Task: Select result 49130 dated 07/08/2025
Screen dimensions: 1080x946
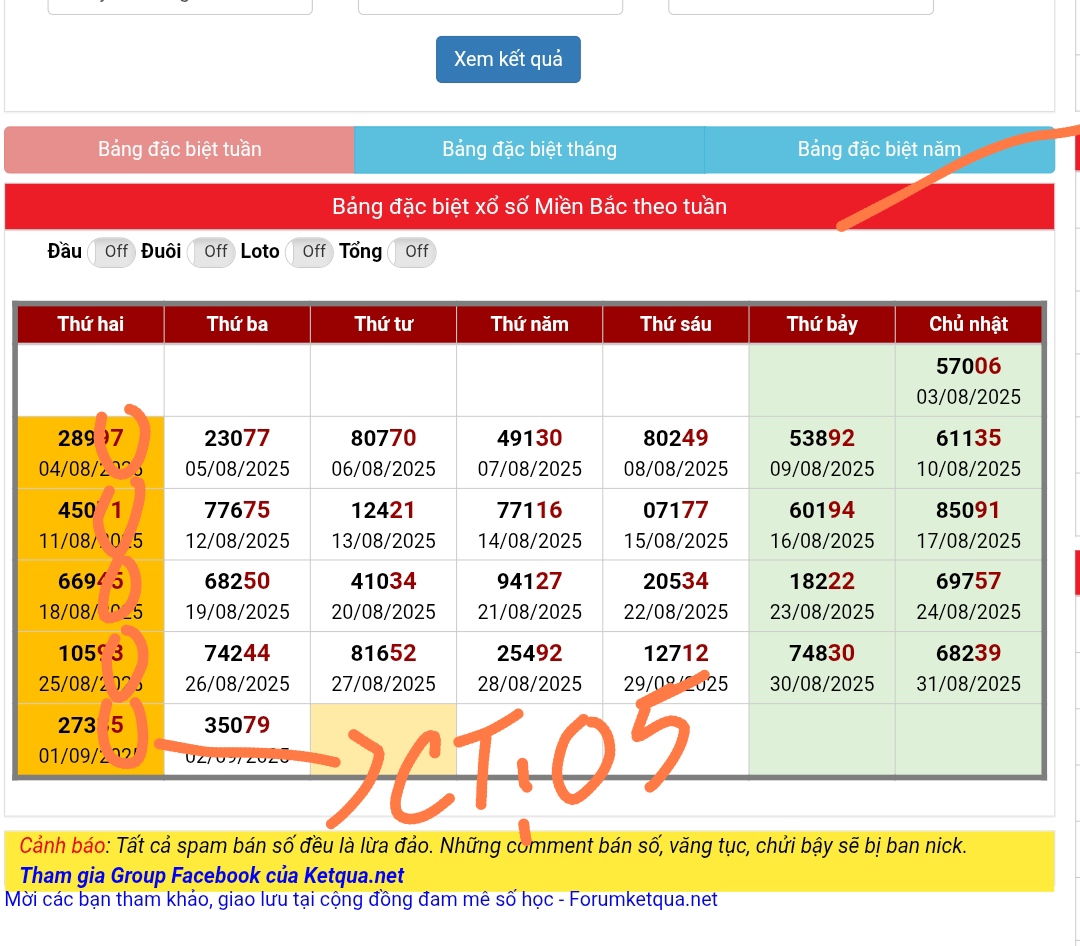Action: click(x=529, y=453)
